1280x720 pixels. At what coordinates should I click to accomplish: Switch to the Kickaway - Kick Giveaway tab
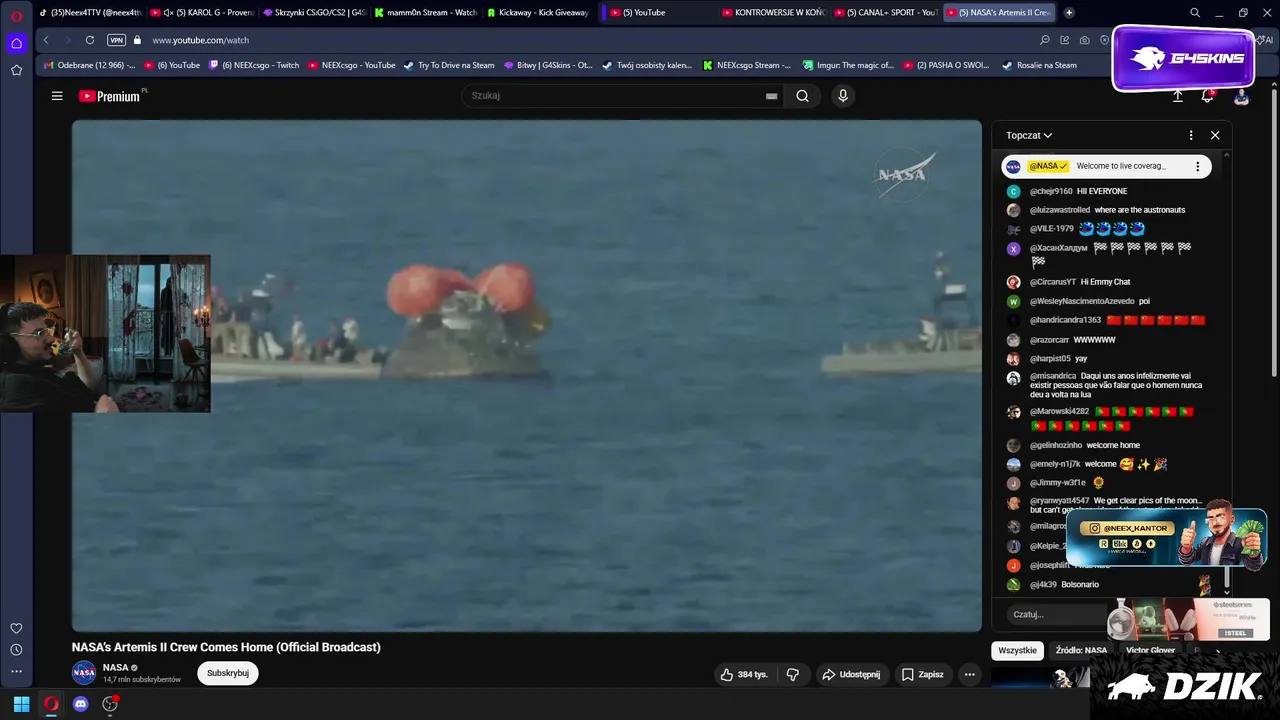click(539, 13)
